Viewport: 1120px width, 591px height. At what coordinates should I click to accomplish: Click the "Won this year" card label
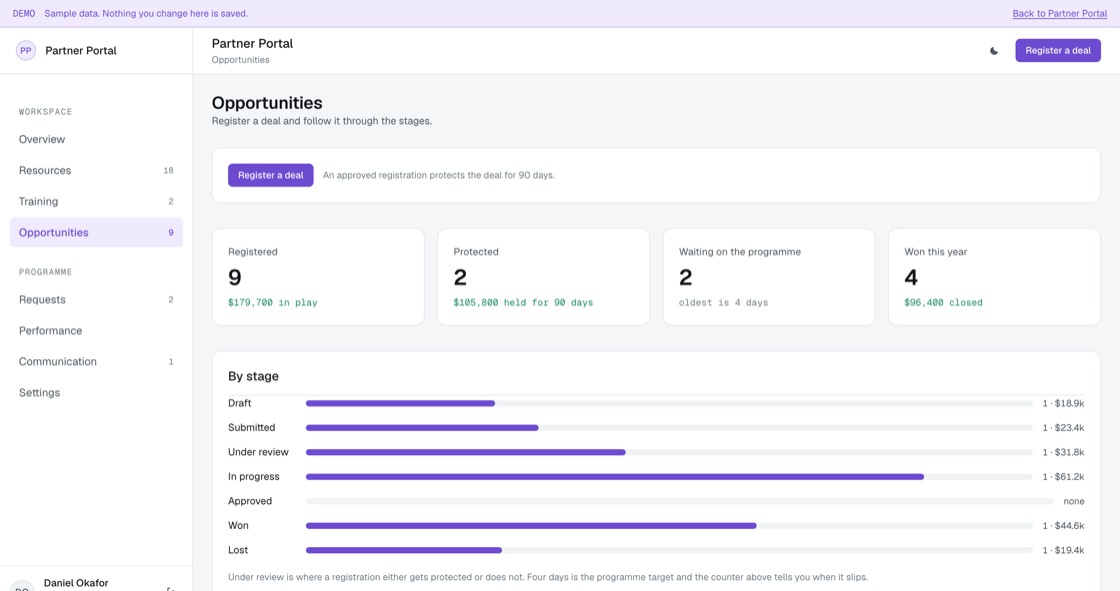click(x=936, y=252)
